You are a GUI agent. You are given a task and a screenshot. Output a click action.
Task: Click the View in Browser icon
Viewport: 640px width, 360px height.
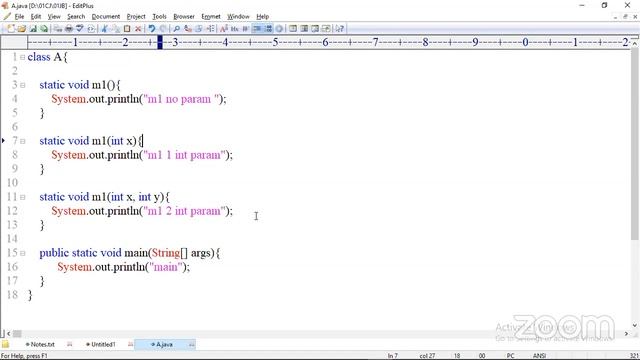[91, 29]
